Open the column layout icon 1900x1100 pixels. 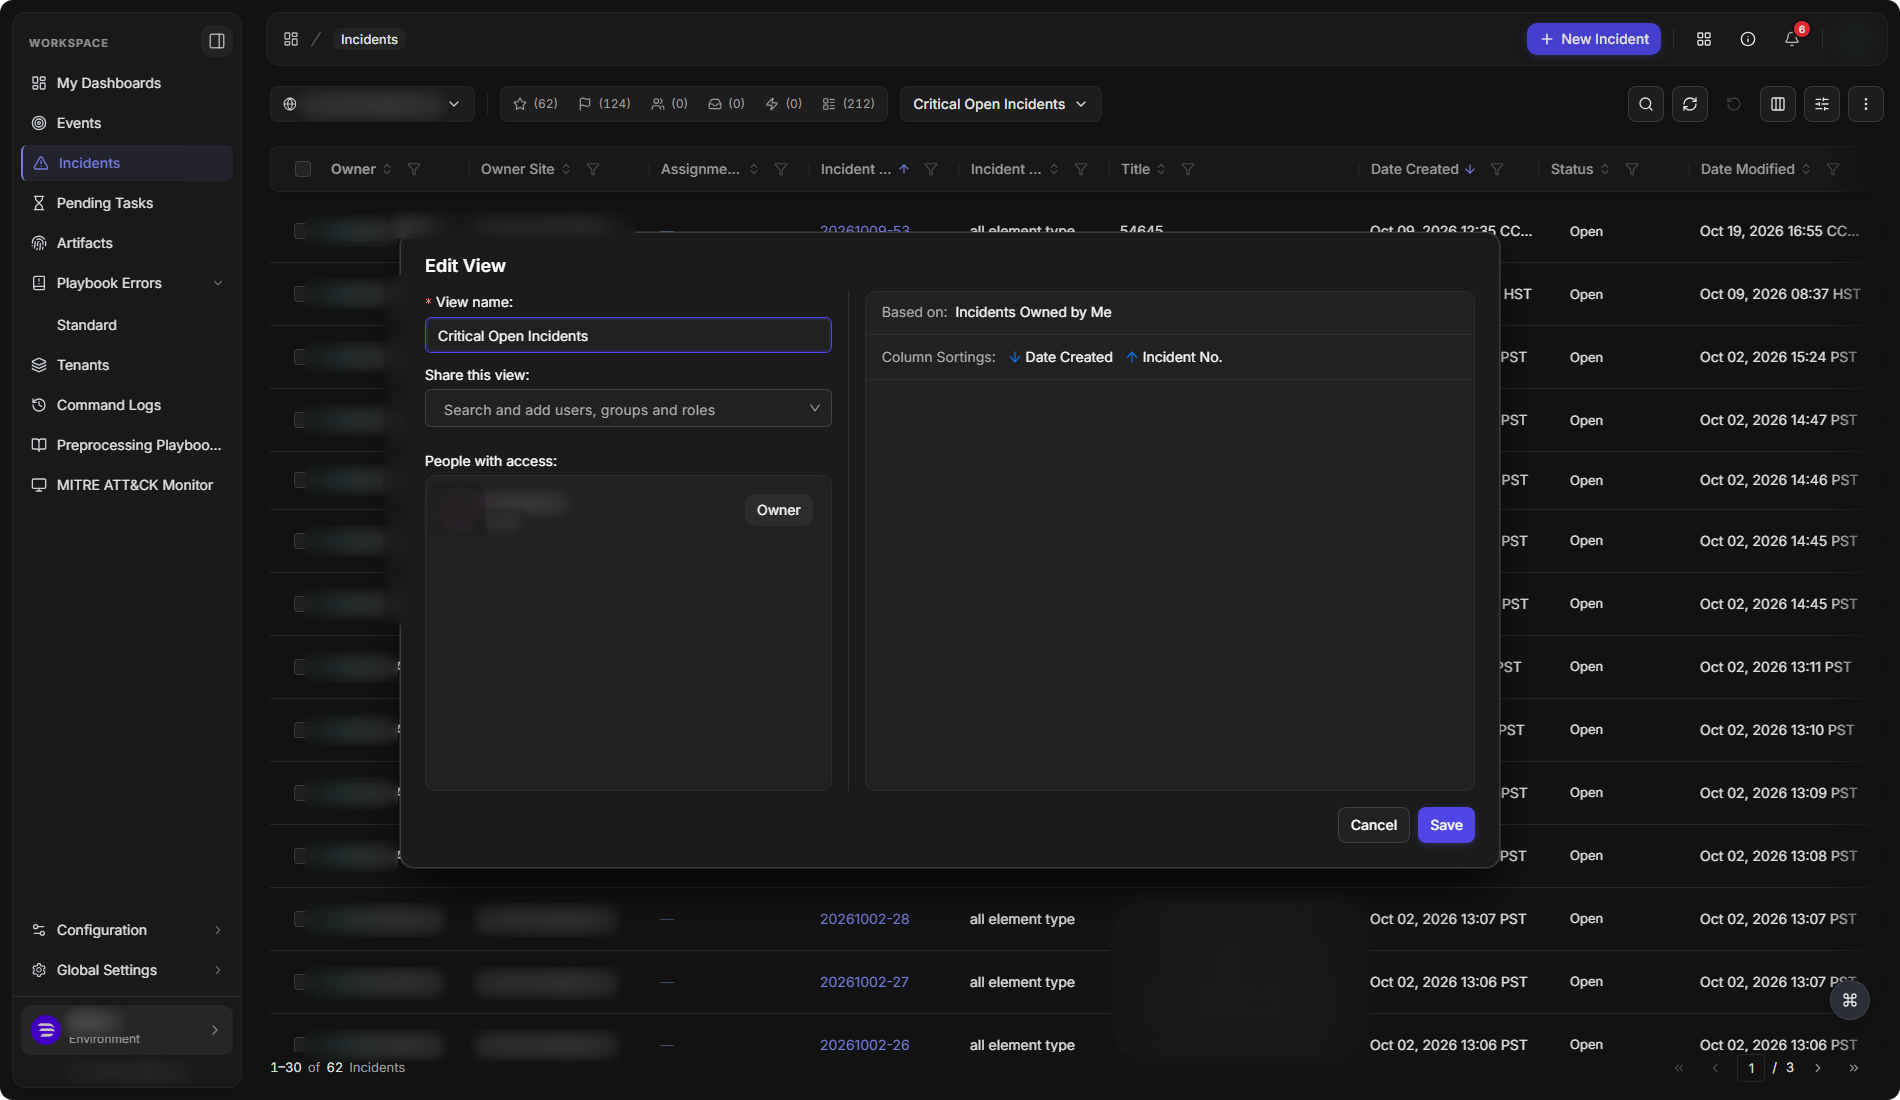[1778, 104]
